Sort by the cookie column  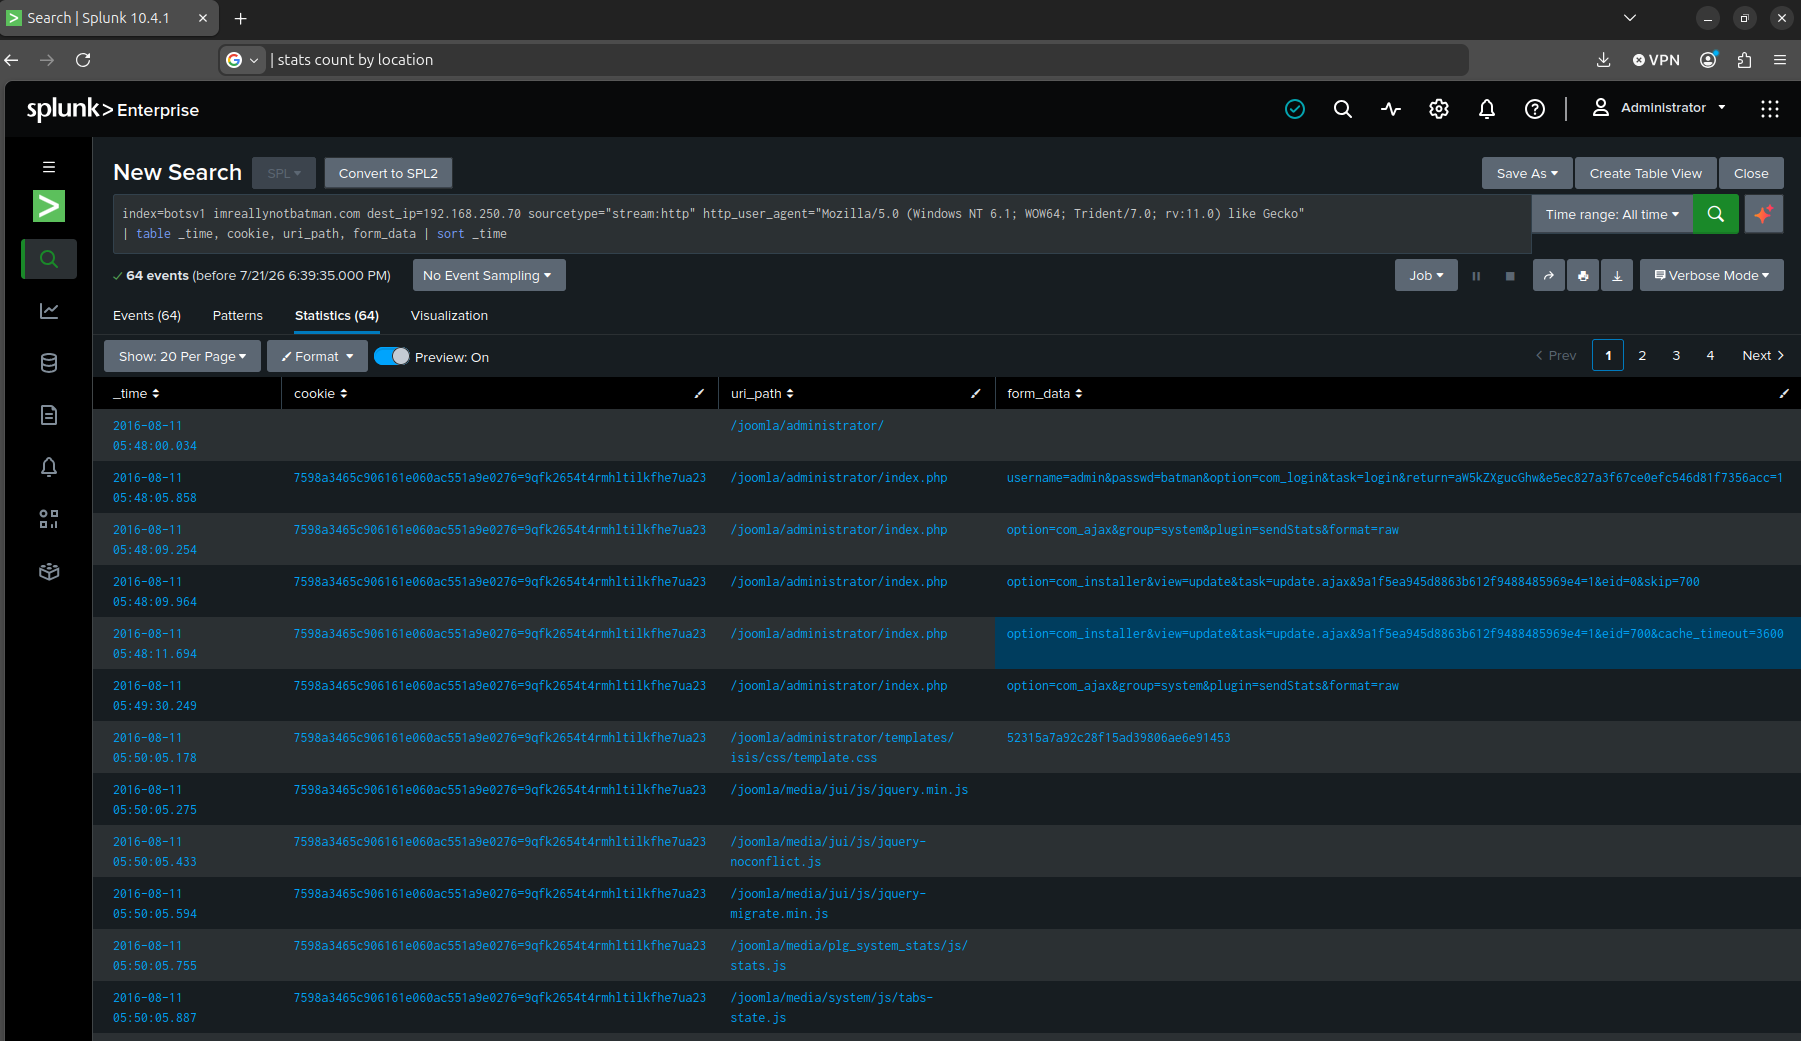(321, 394)
